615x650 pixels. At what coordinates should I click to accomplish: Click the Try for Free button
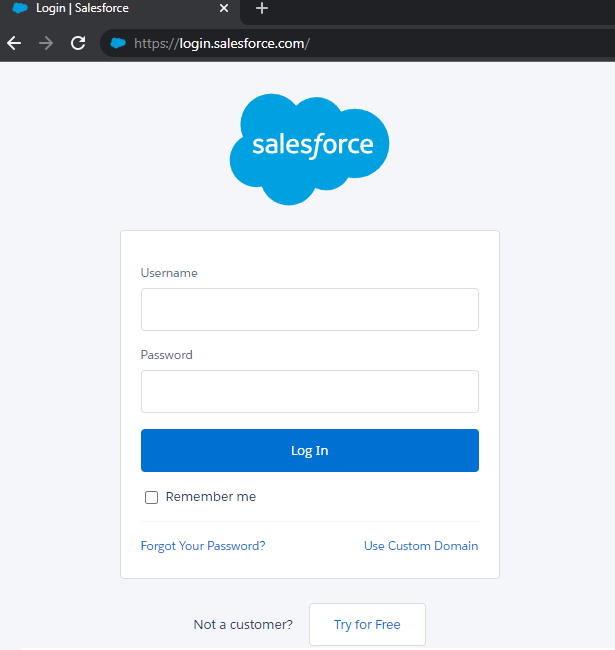(367, 625)
